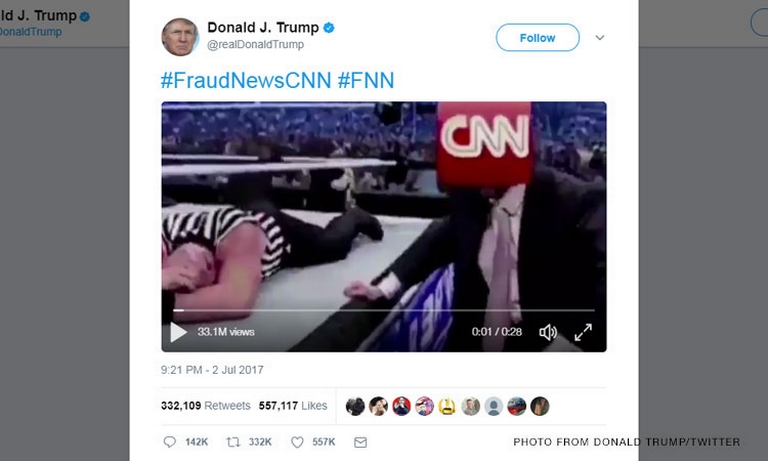
Task: View the 557,117 Likes list
Action: coord(293,406)
